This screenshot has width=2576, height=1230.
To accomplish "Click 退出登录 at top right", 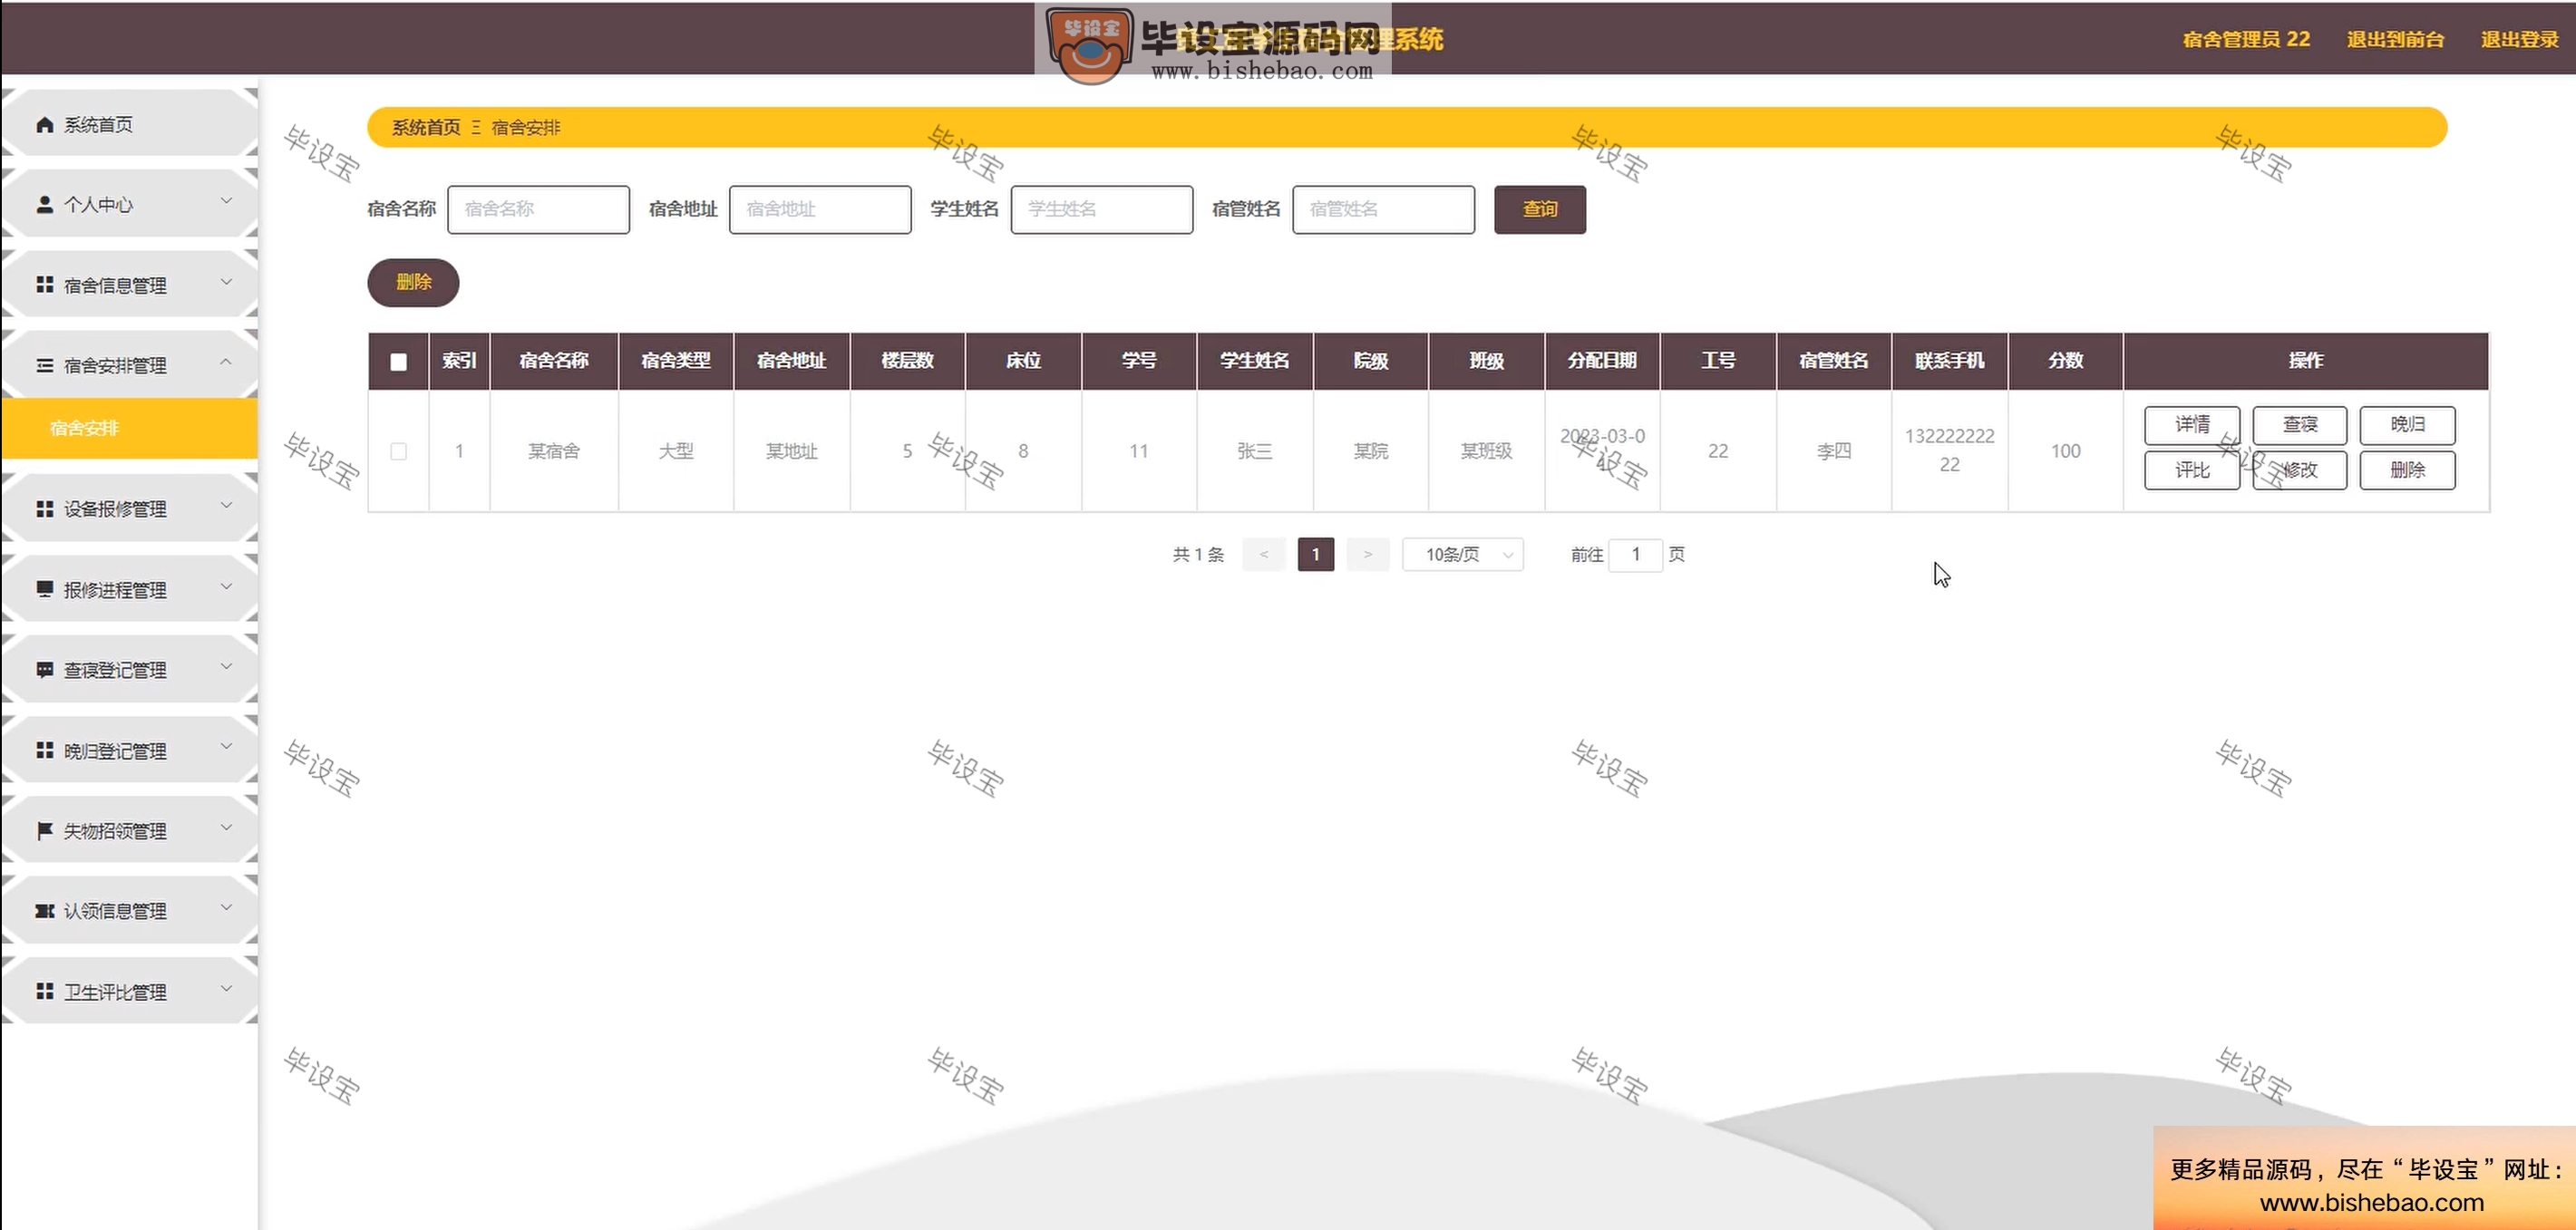I will point(2518,39).
